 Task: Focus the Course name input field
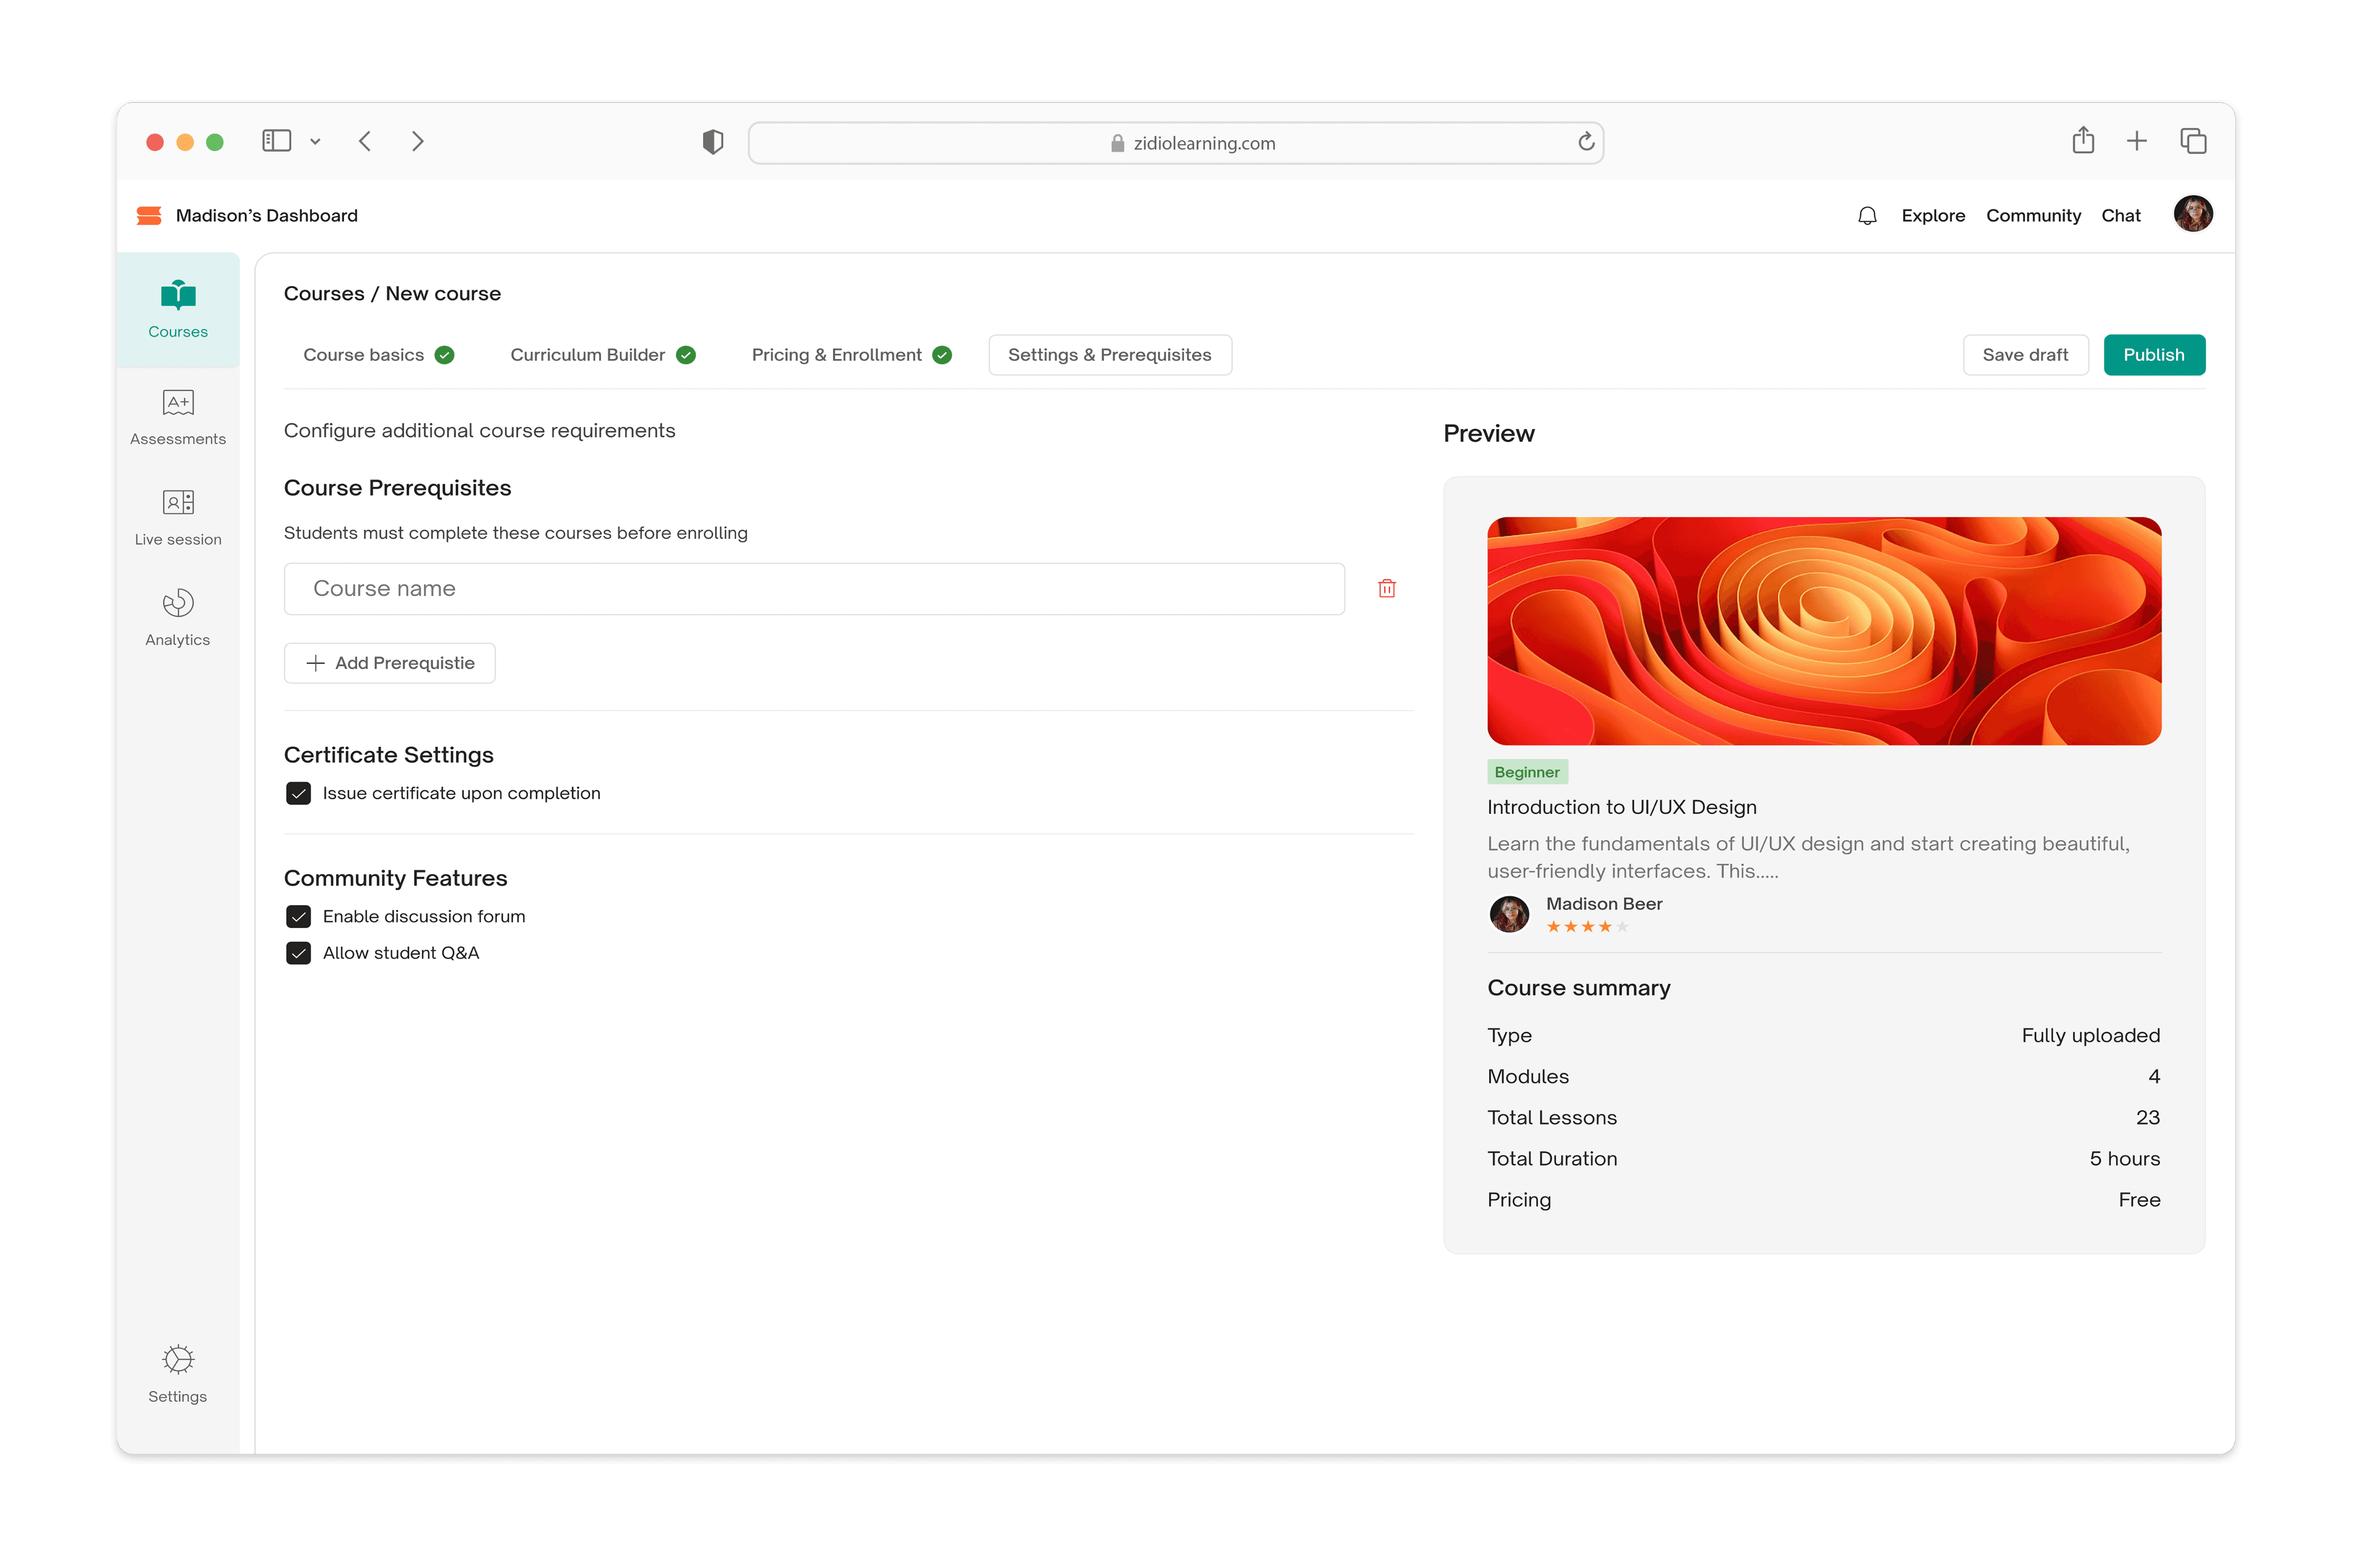click(x=813, y=589)
